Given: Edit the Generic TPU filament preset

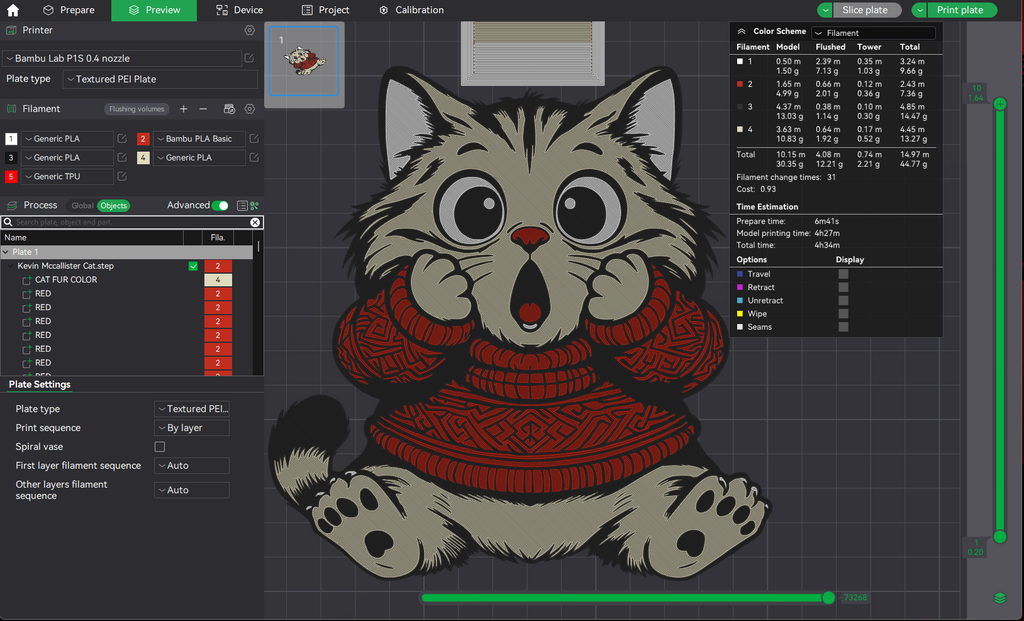Looking at the screenshot, I should (x=122, y=176).
